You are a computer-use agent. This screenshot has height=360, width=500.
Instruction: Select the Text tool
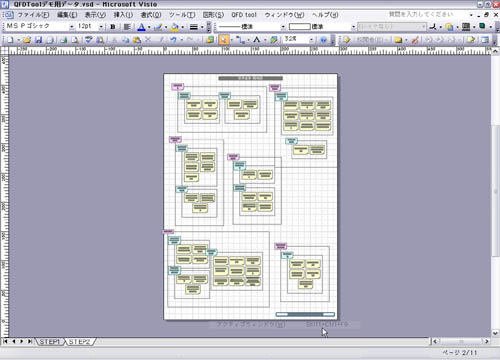tap(256, 40)
